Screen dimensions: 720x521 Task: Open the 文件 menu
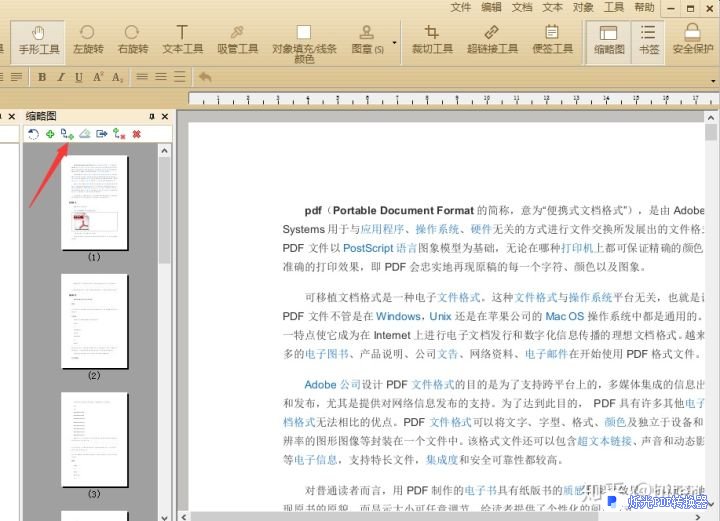point(460,7)
